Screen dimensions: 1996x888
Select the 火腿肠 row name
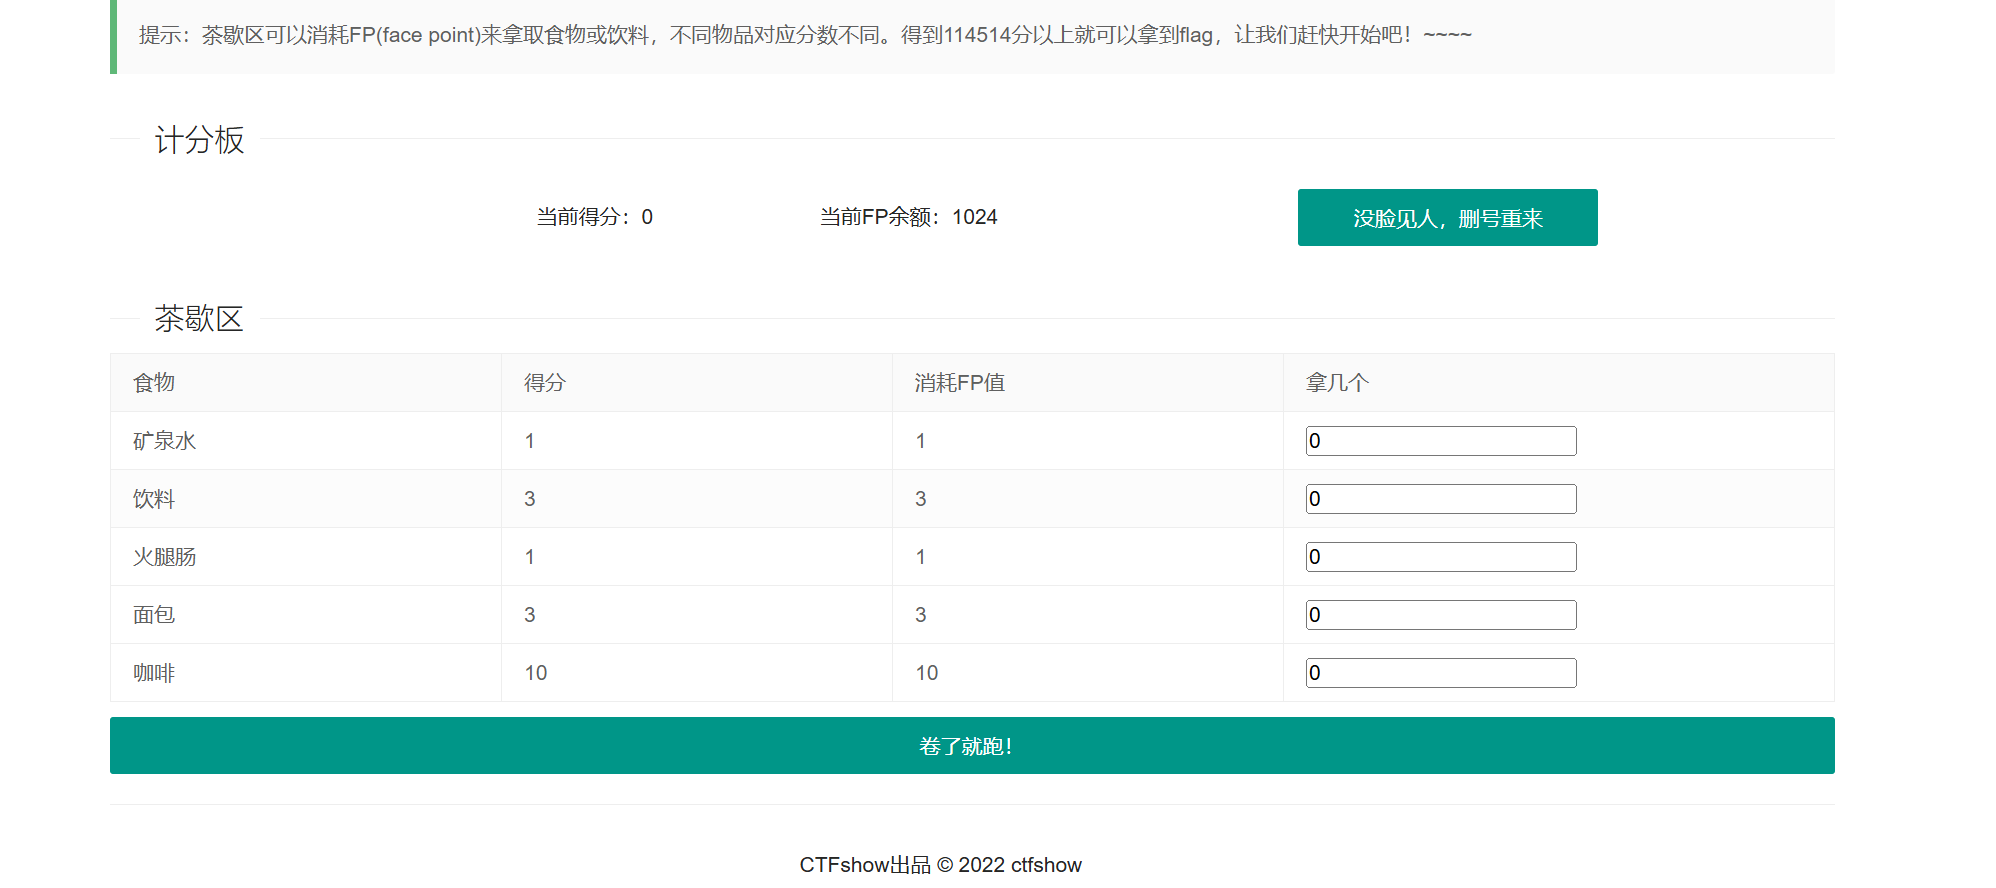(165, 557)
